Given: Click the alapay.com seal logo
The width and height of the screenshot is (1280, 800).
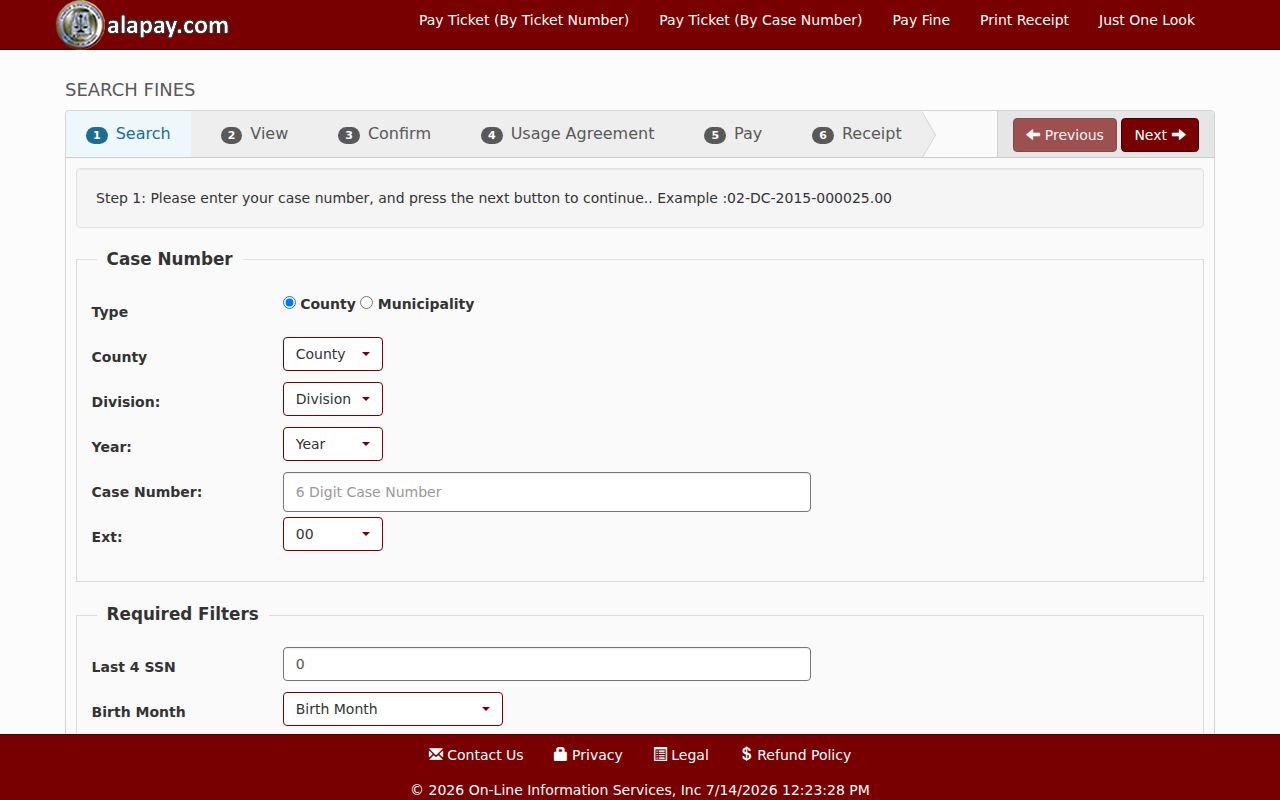Looking at the screenshot, I should tap(80, 24).
